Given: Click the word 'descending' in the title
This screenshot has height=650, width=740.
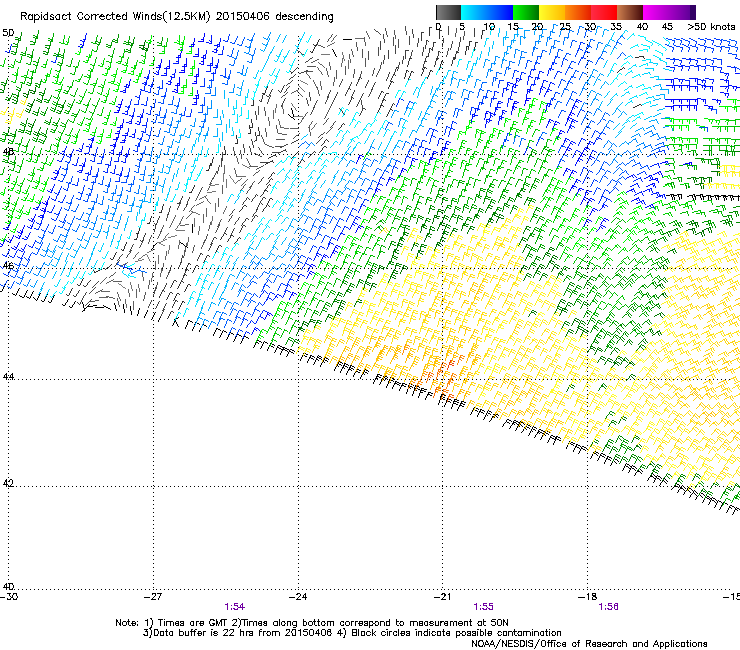Looking at the screenshot, I should [304, 17].
